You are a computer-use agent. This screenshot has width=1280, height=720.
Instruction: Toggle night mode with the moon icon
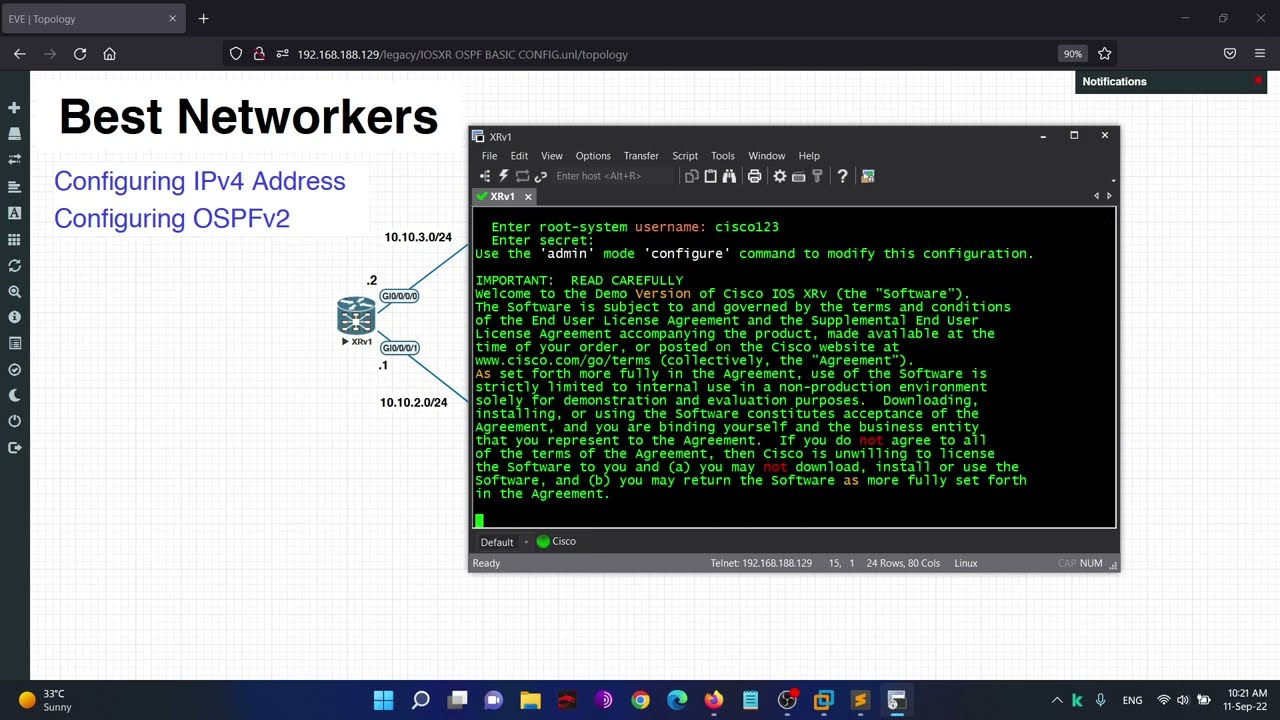(14, 395)
